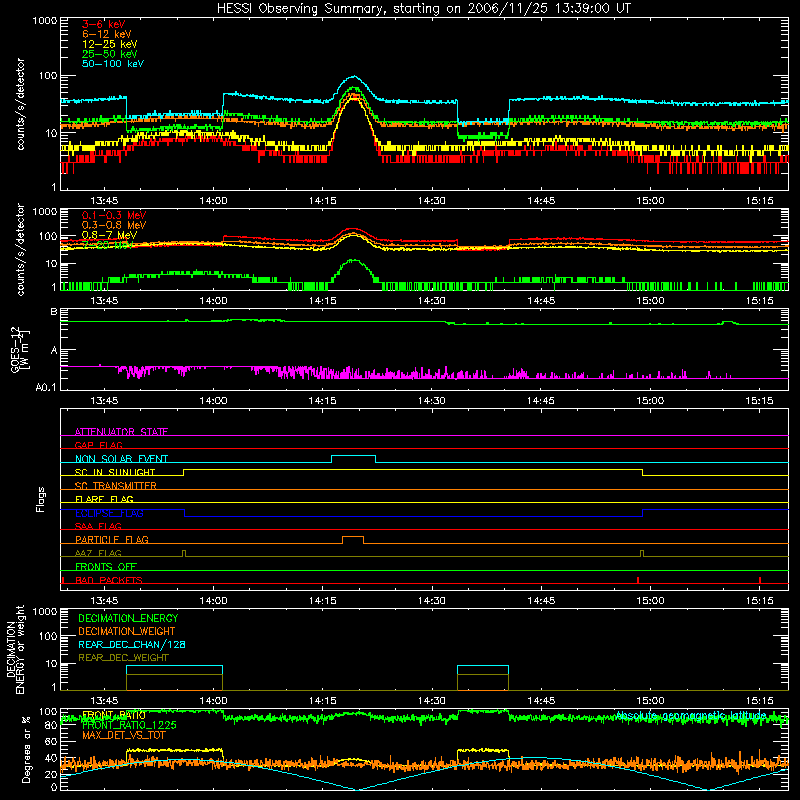800x800 pixels.
Task: Select the SC_IN_SUNLIGHT flag label
Action: click(x=115, y=472)
